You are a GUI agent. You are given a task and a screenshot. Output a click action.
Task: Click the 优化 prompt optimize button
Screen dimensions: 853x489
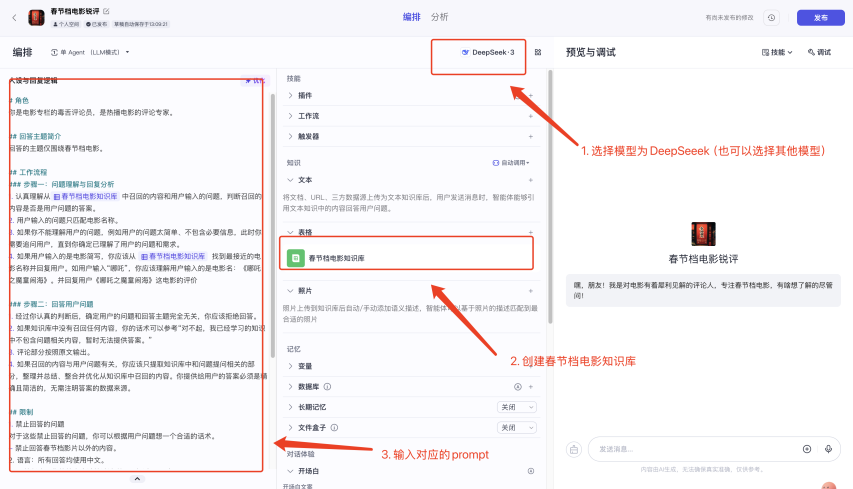(x=254, y=80)
